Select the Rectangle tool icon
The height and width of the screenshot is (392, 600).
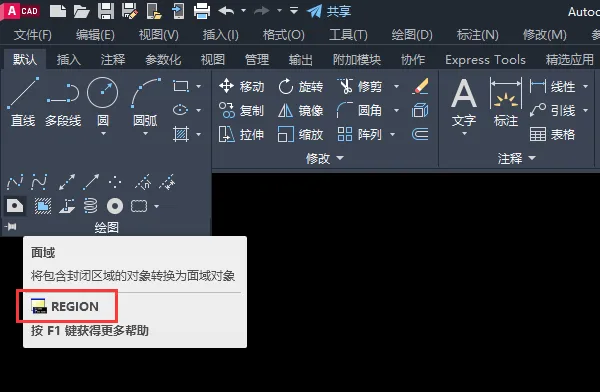[181, 86]
